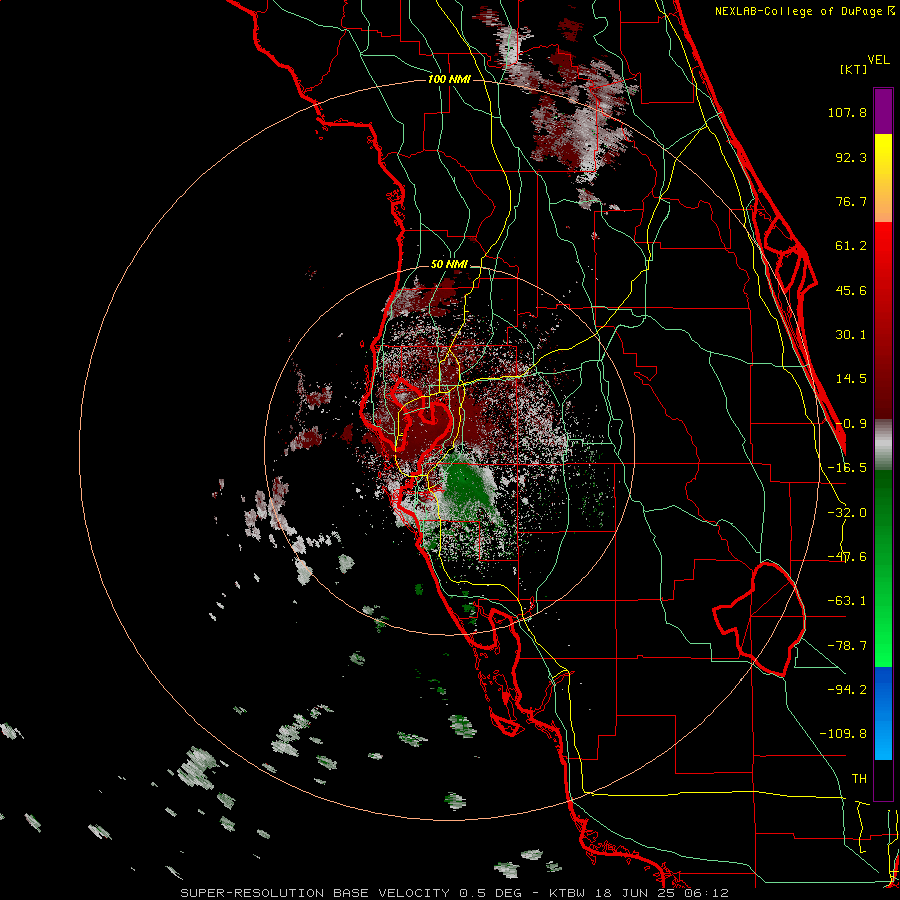Click the 76.7 velocity scale value
900x900 pixels.
(x=851, y=201)
